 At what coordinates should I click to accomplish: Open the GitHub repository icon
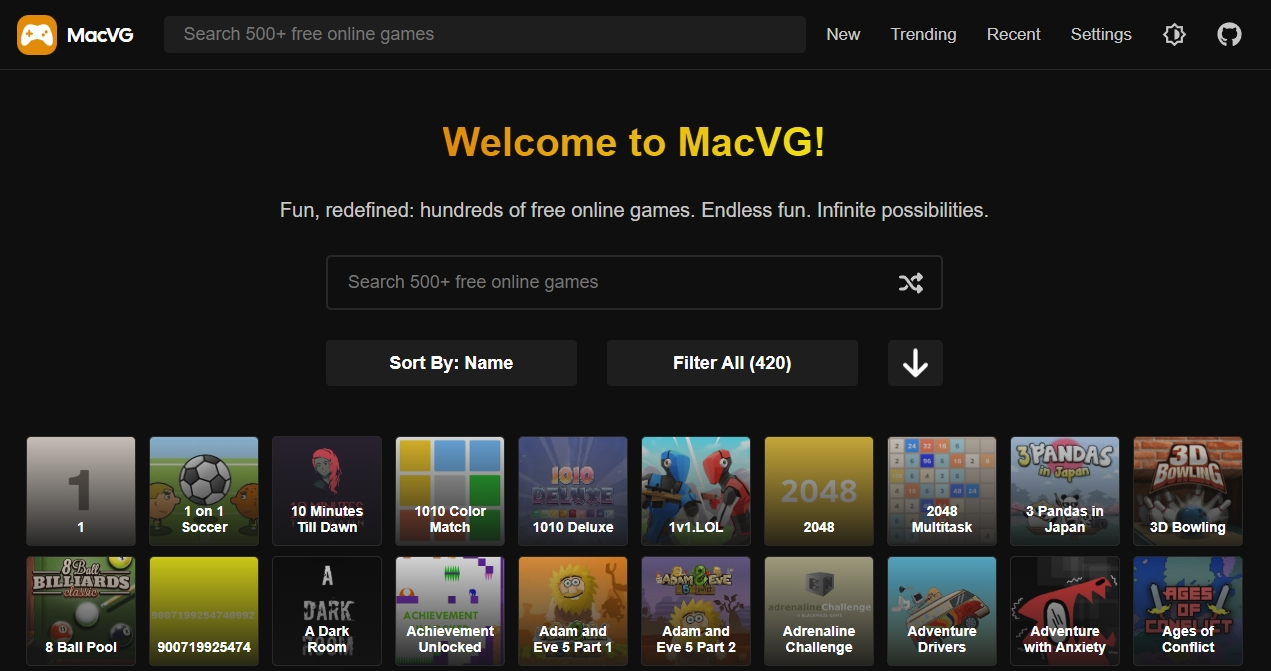pyautogui.click(x=1229, y=35)
